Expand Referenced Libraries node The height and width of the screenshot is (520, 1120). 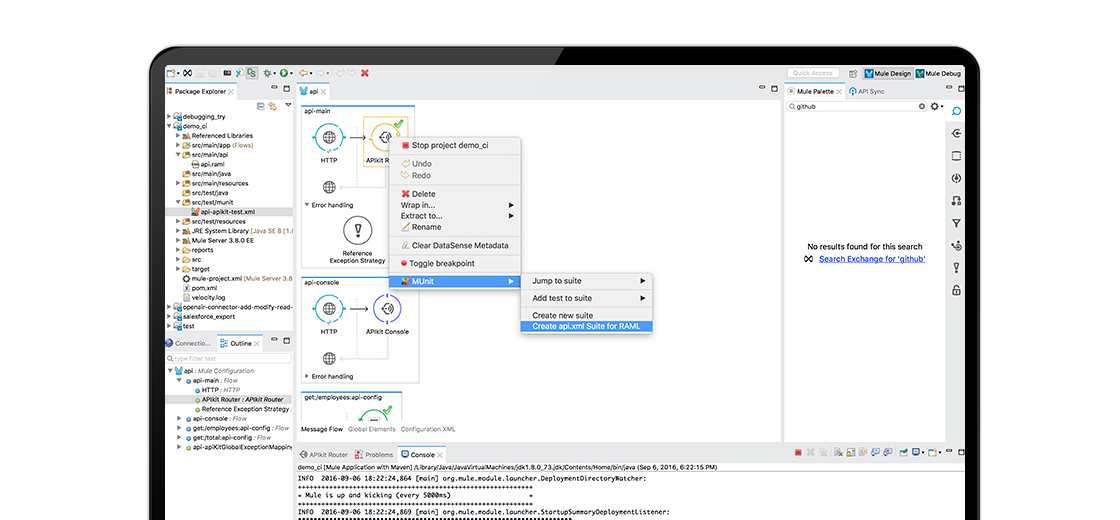pyautogui.click(x=178, y=135)
